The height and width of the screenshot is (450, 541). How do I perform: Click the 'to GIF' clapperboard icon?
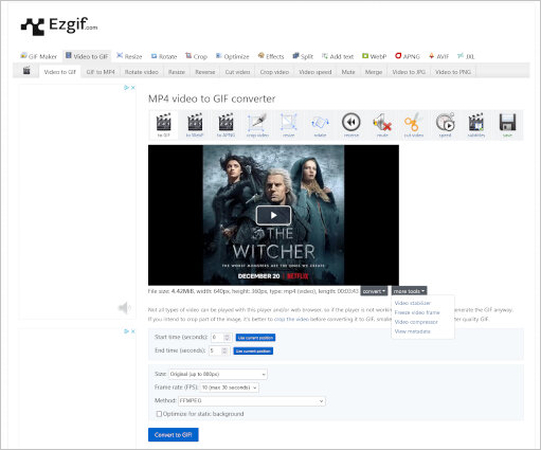click(x=164, y=125)
